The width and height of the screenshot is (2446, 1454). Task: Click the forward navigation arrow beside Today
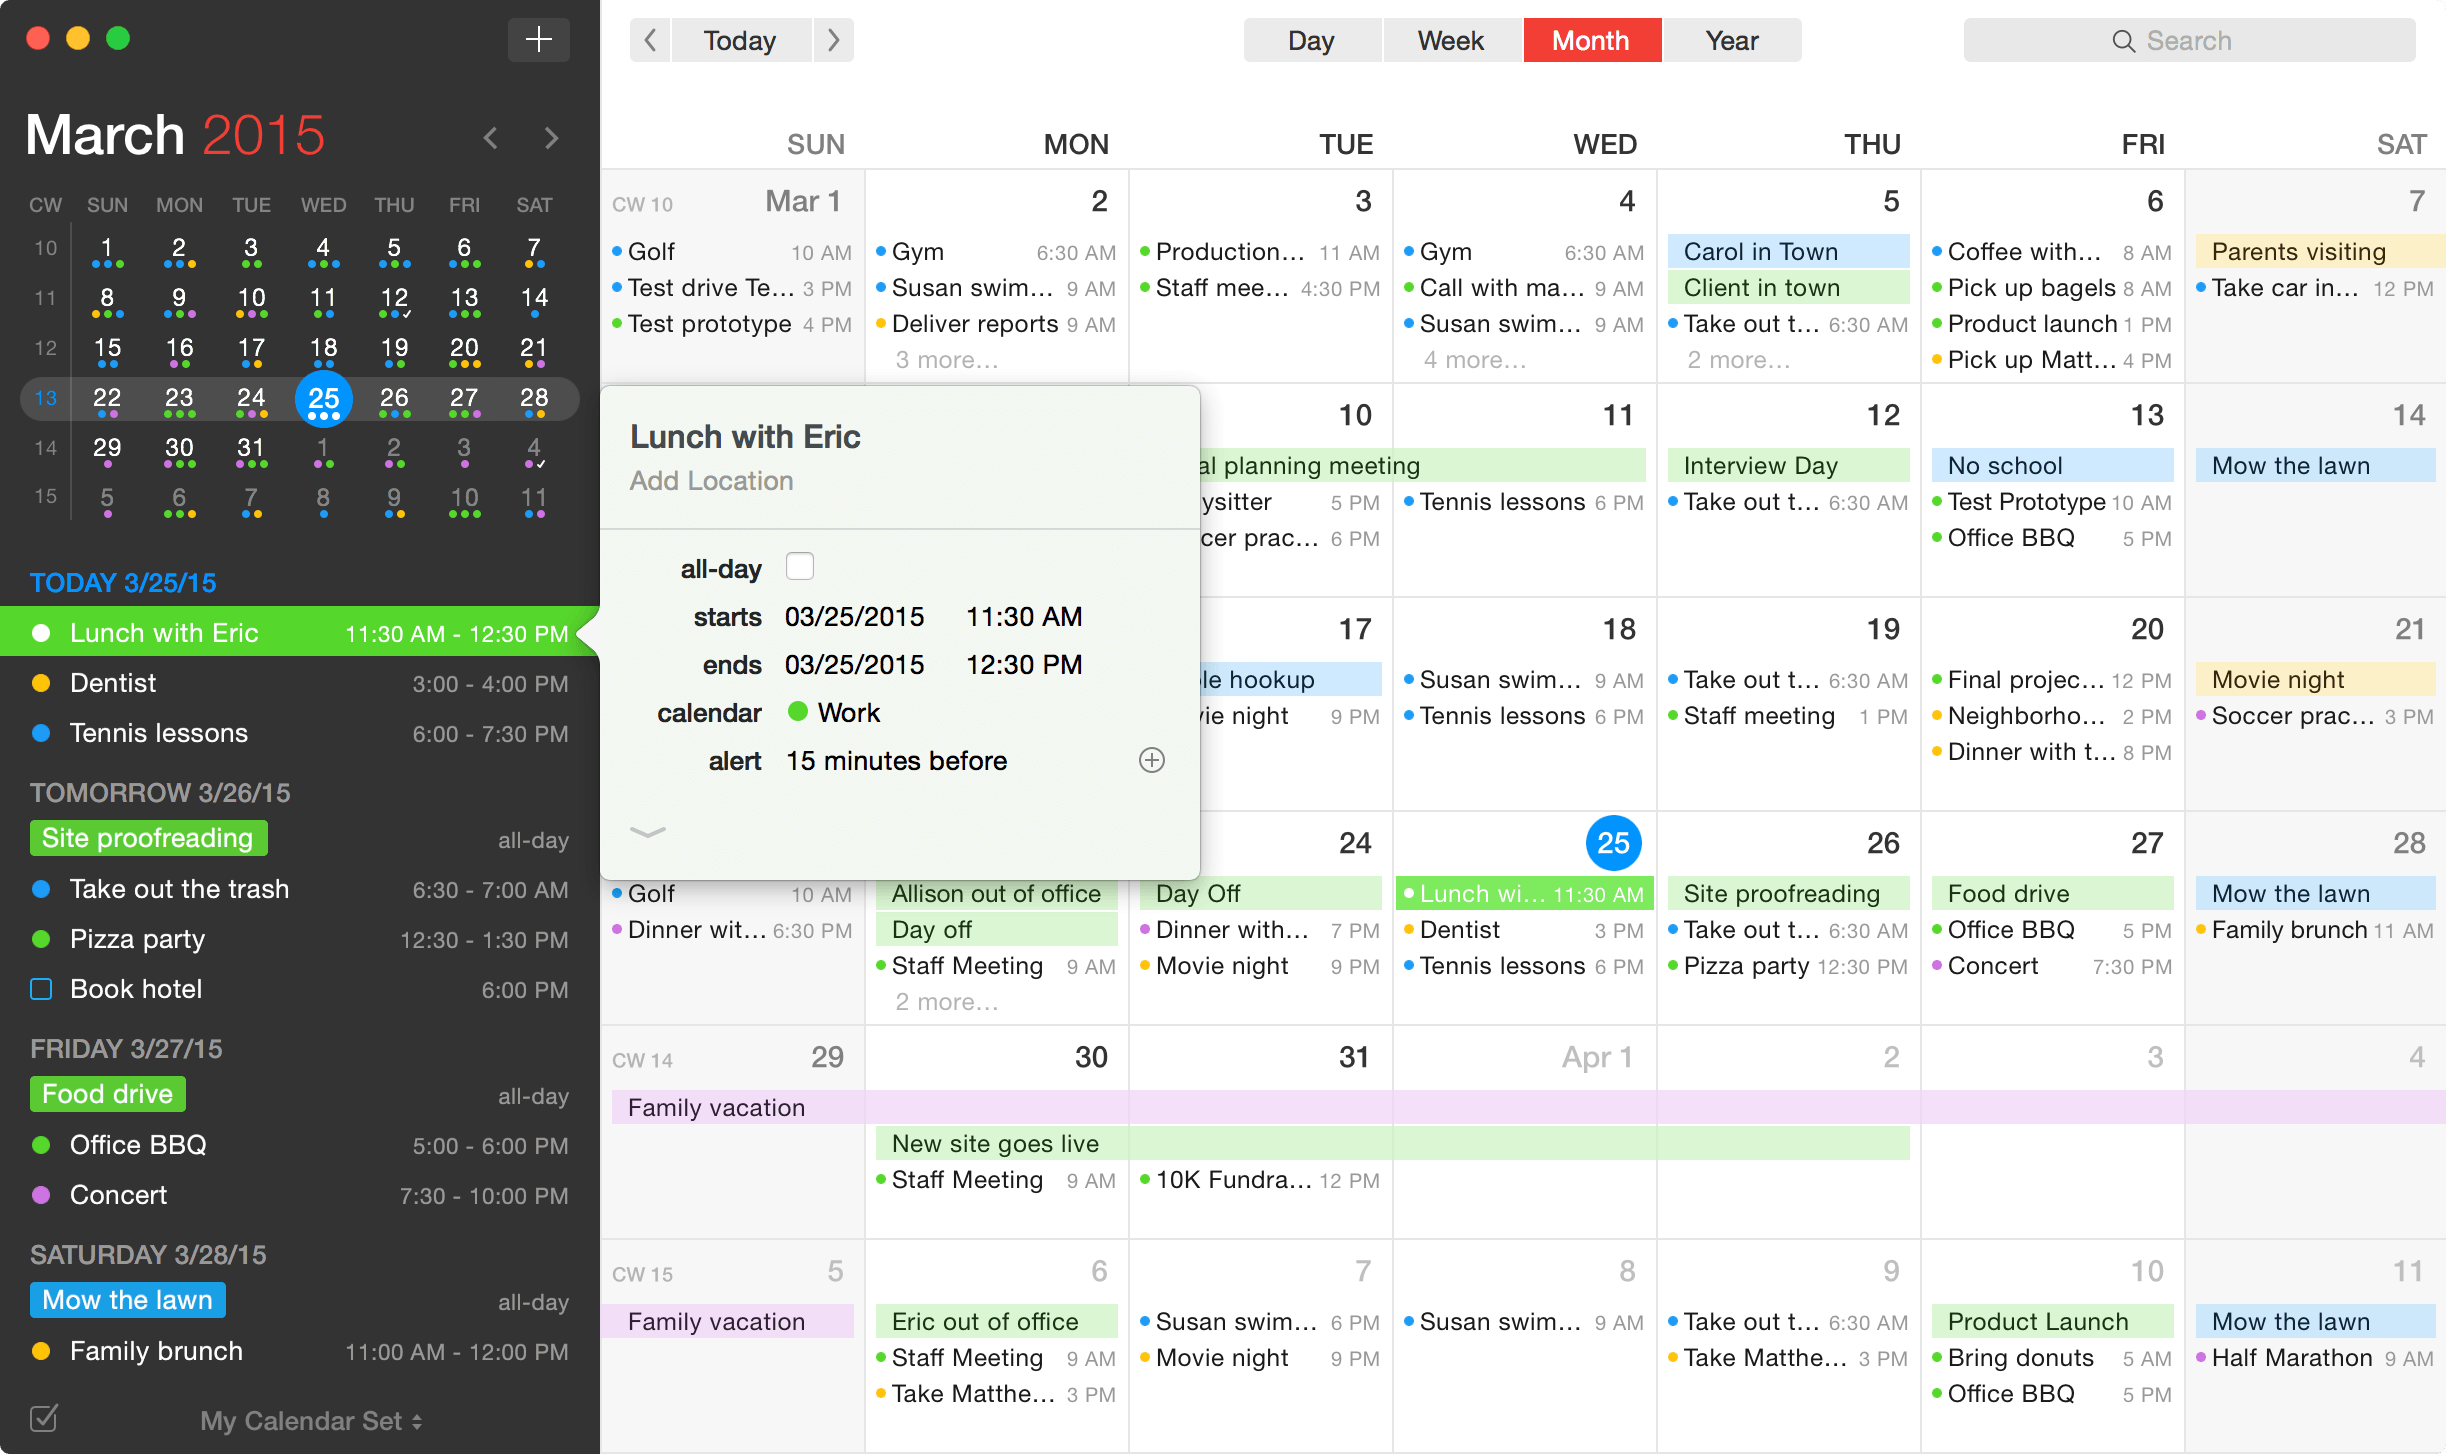833,40
